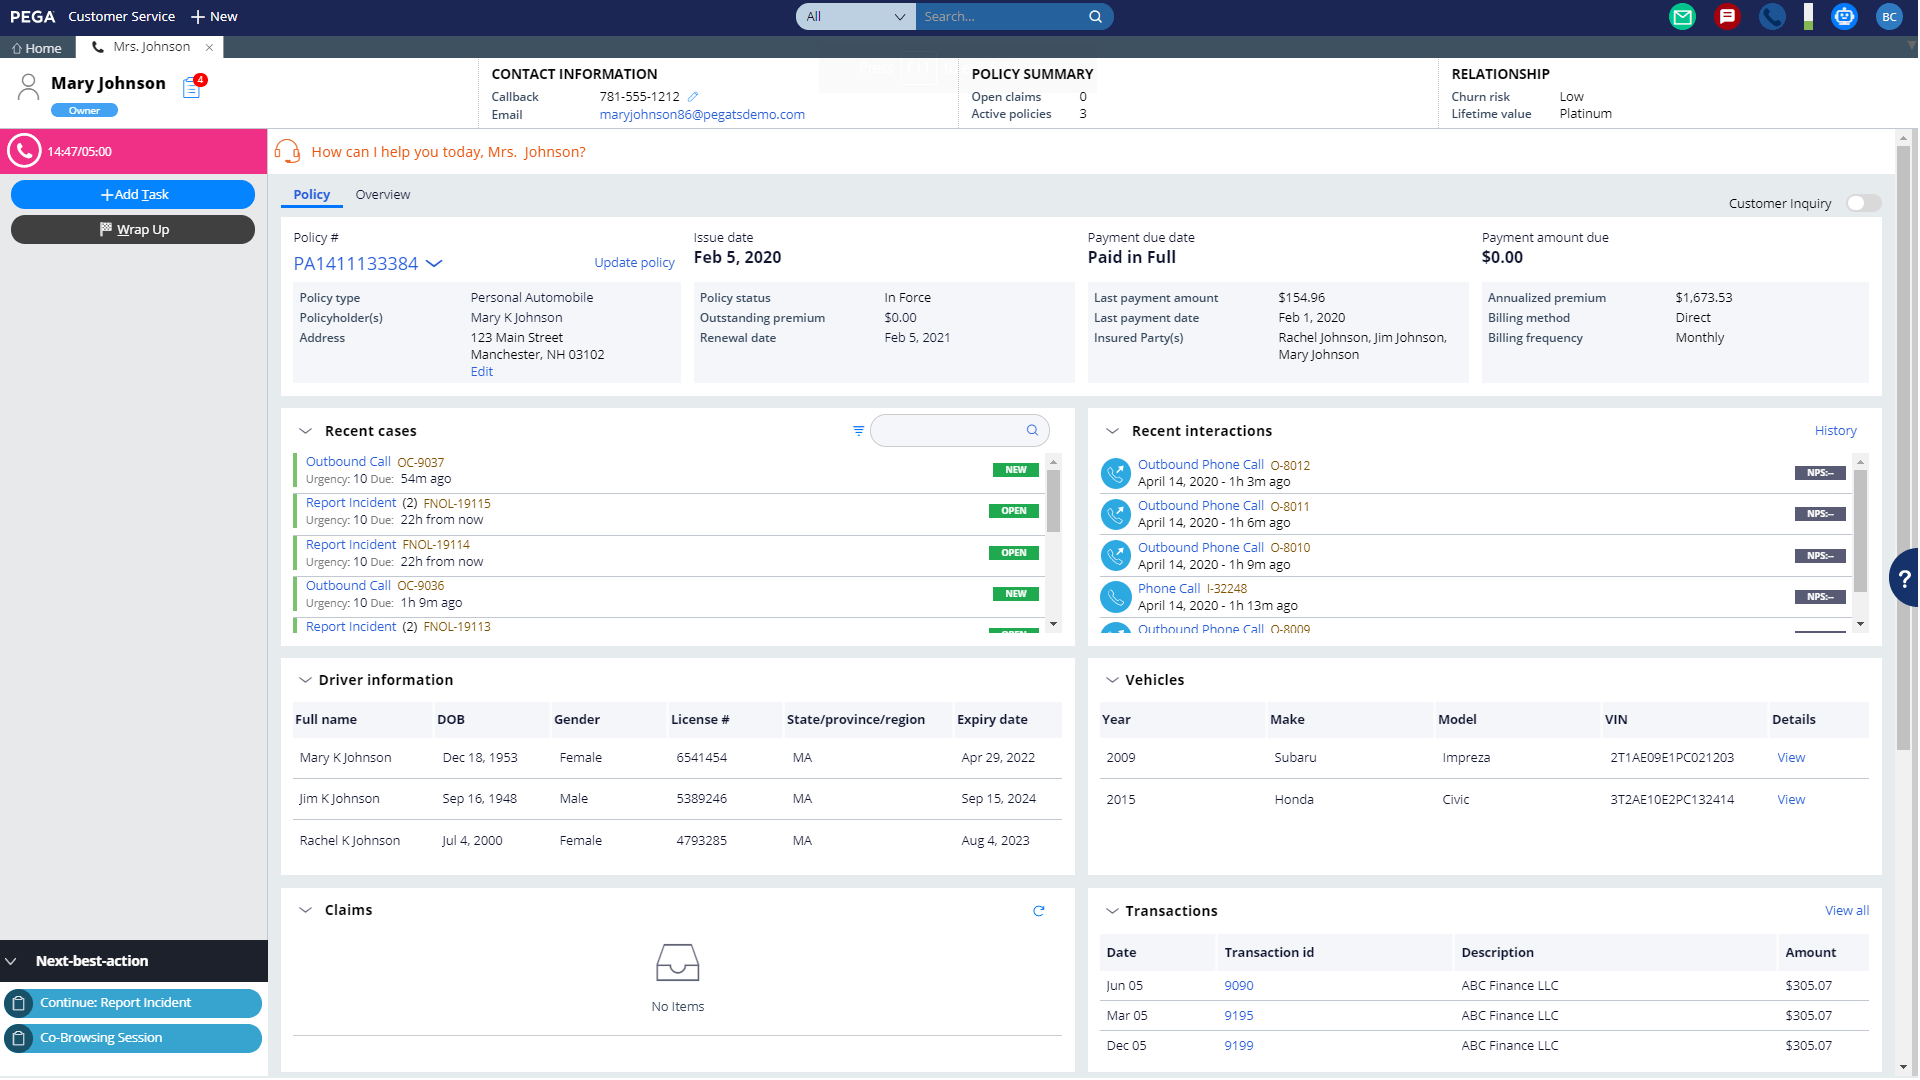Open the chatbot agent icon

coord(1844,17)
